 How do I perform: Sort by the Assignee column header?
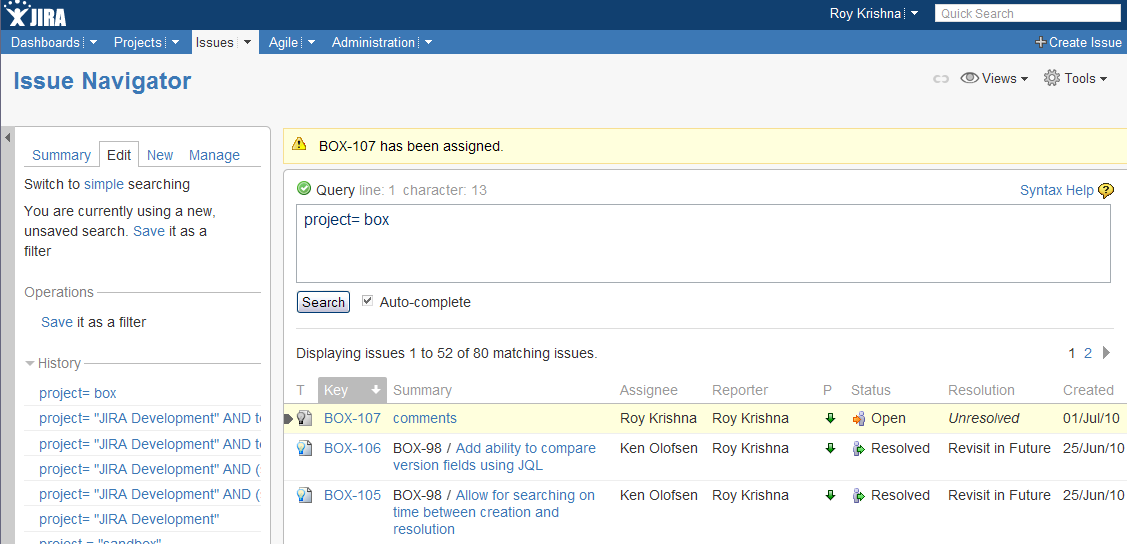648,390
